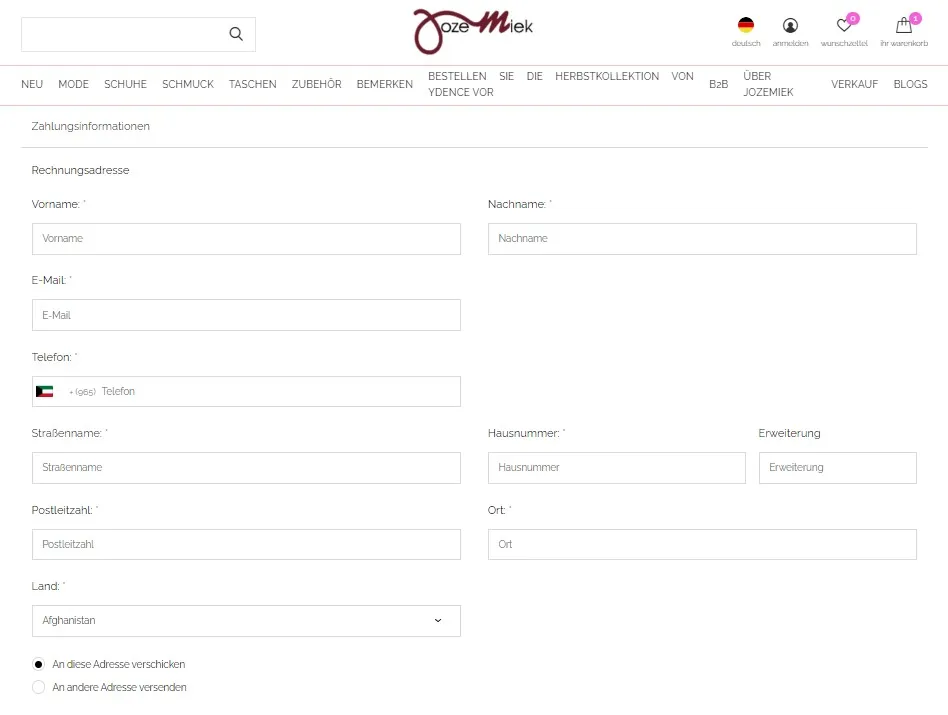Screen dimensions: 948x715
Task: Click the anmelden user account icon
Action: pyautogui.click(x=790, y=25)
